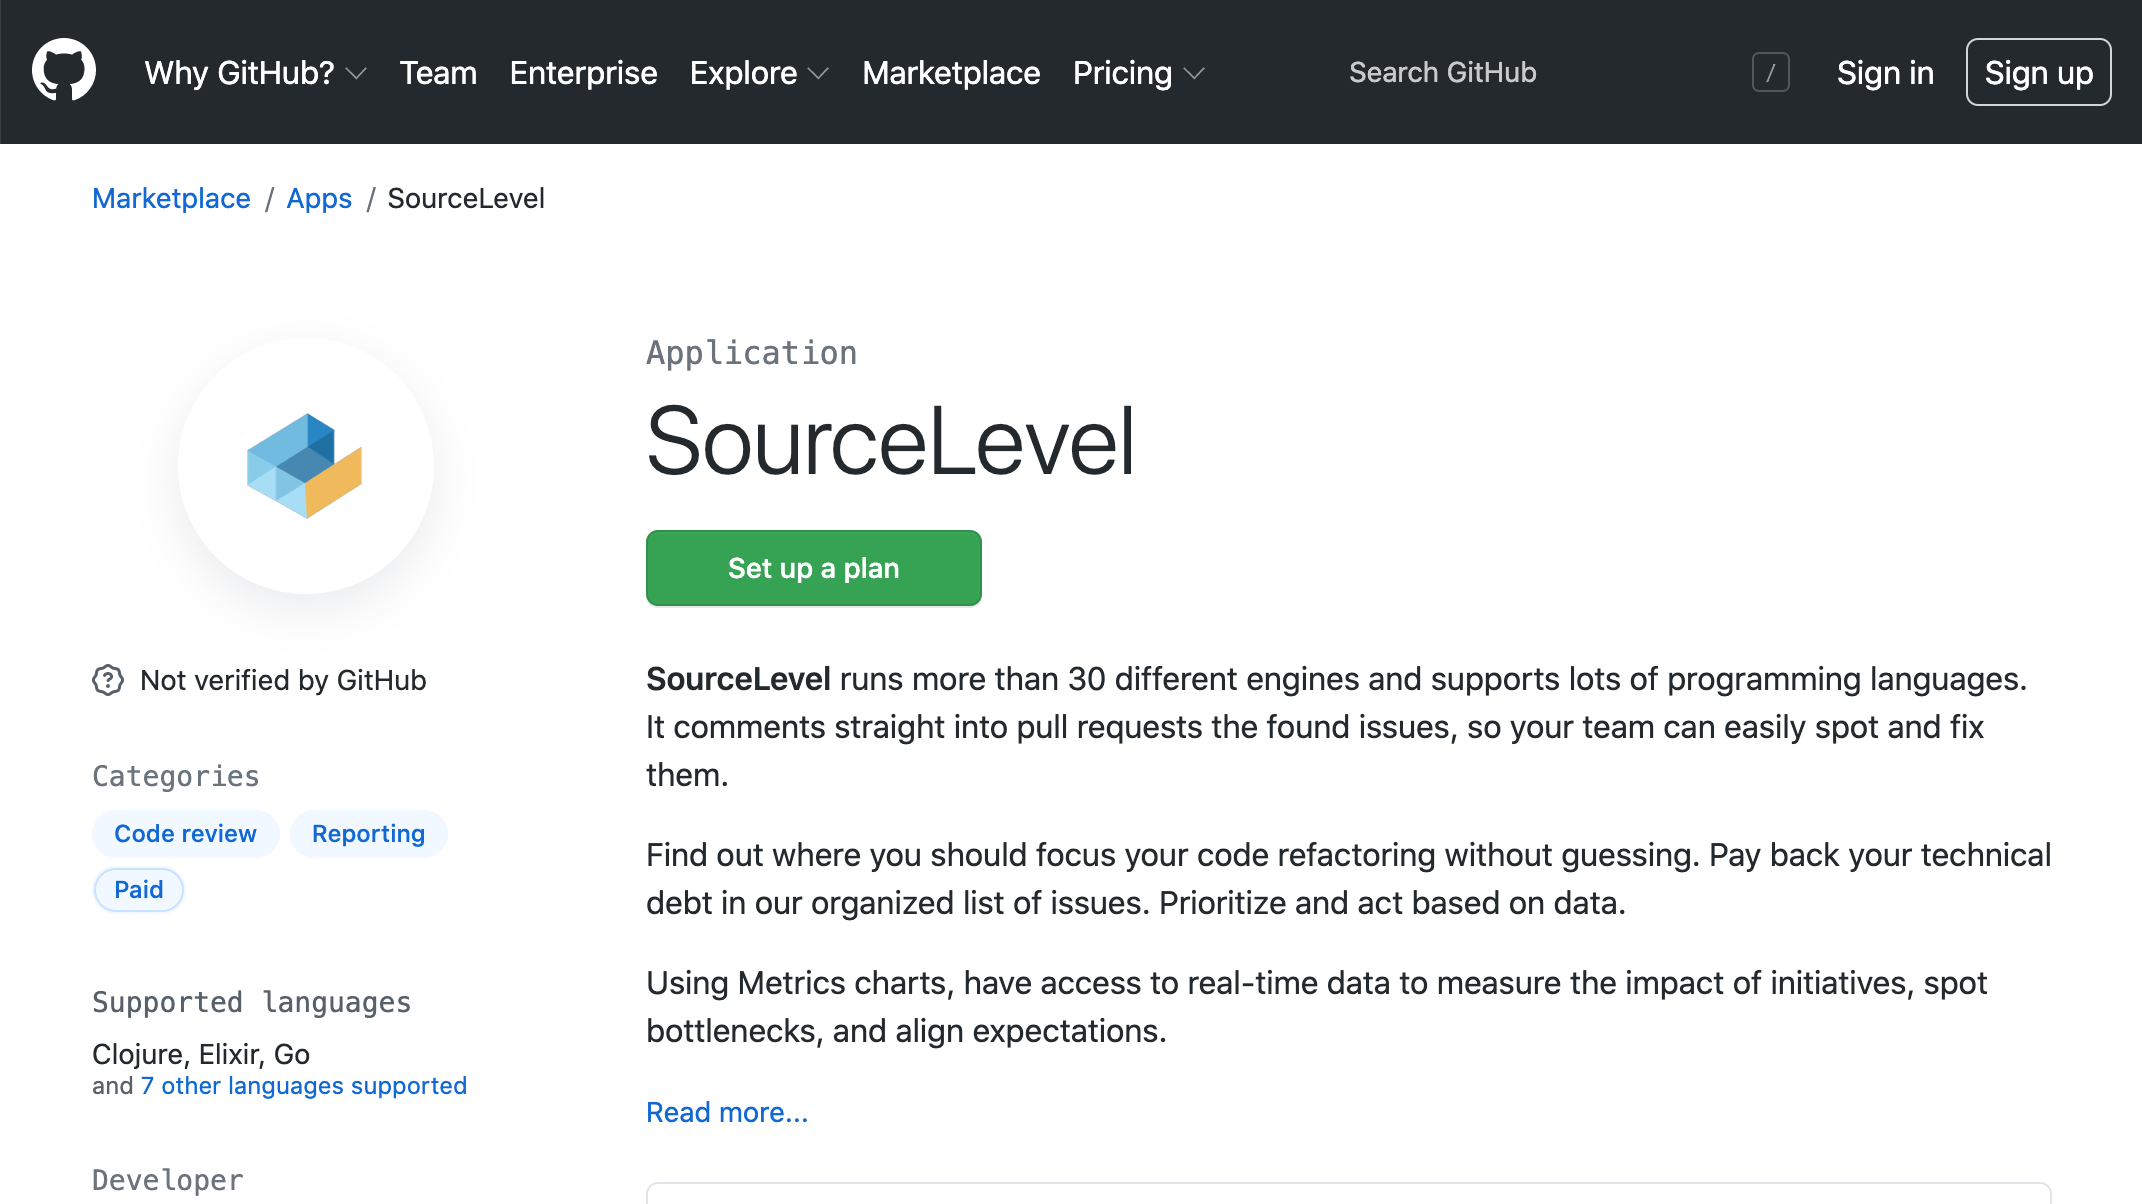Image resolution: width=2142 pixels, height=1204 pixels.
Task: Click the GitHub octocat logo
Action: click(x=64, y=71)
